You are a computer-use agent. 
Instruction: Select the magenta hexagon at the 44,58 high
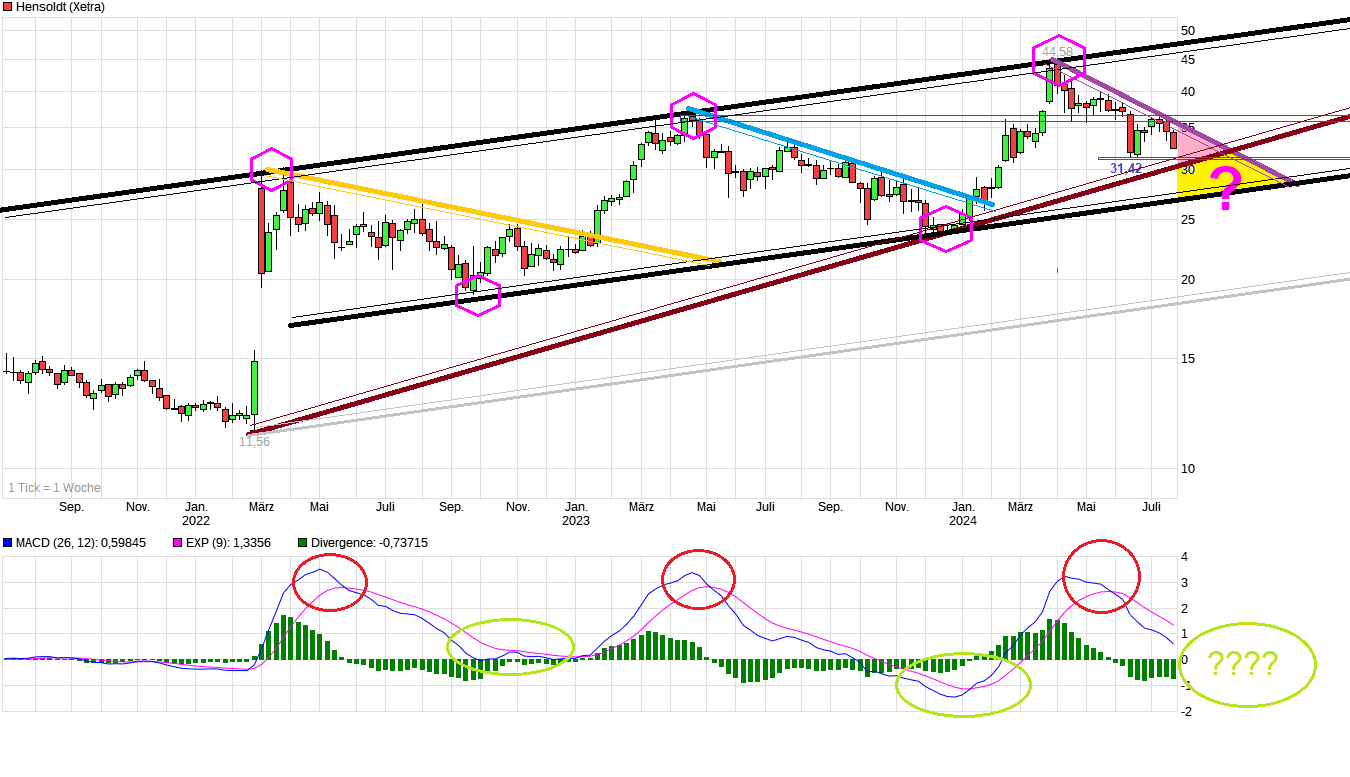(x=1059, y=62)
